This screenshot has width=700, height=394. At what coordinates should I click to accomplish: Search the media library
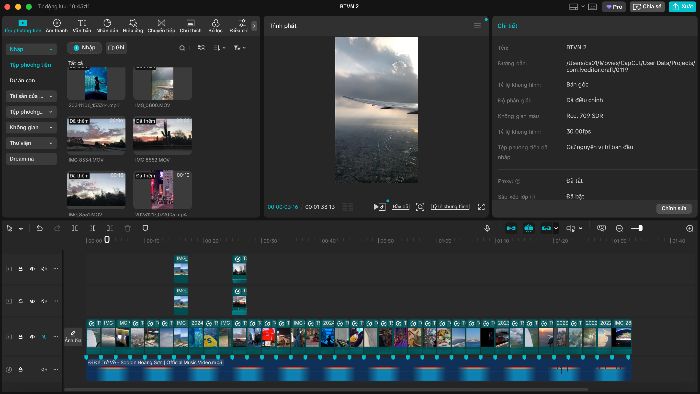pos(182,48)
